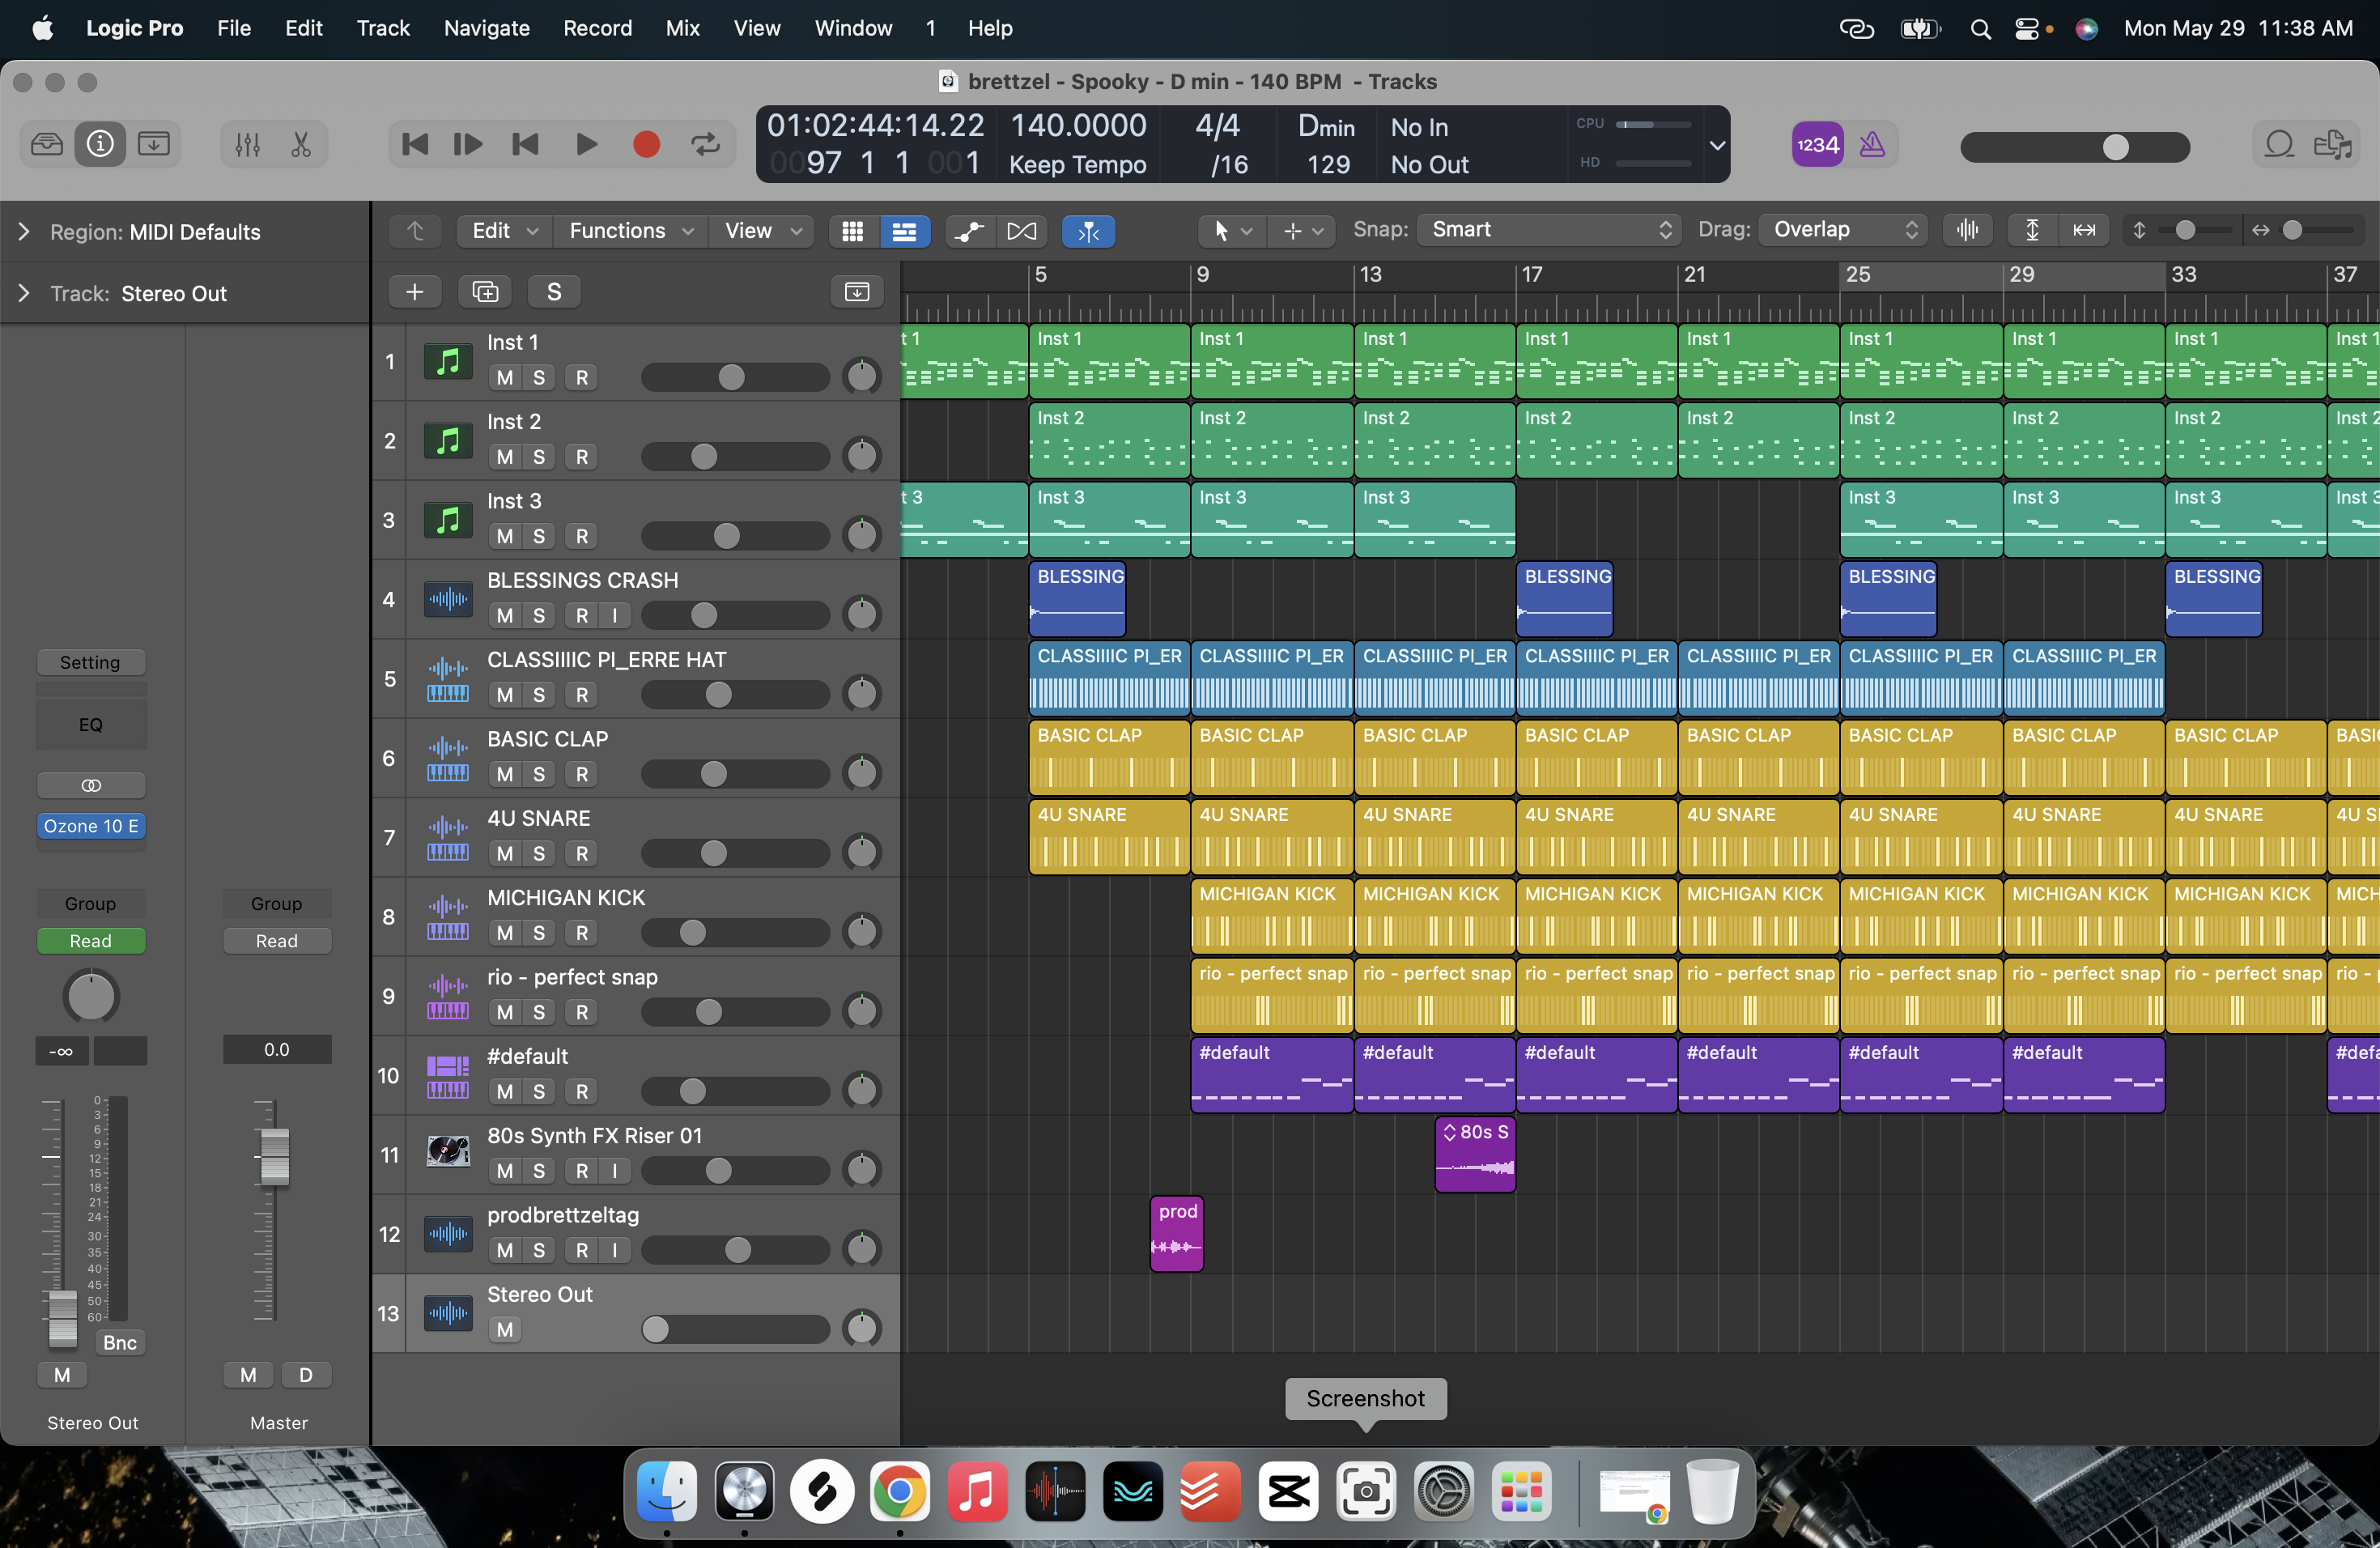Record-enable the Inst 2 track

(582, 457)
